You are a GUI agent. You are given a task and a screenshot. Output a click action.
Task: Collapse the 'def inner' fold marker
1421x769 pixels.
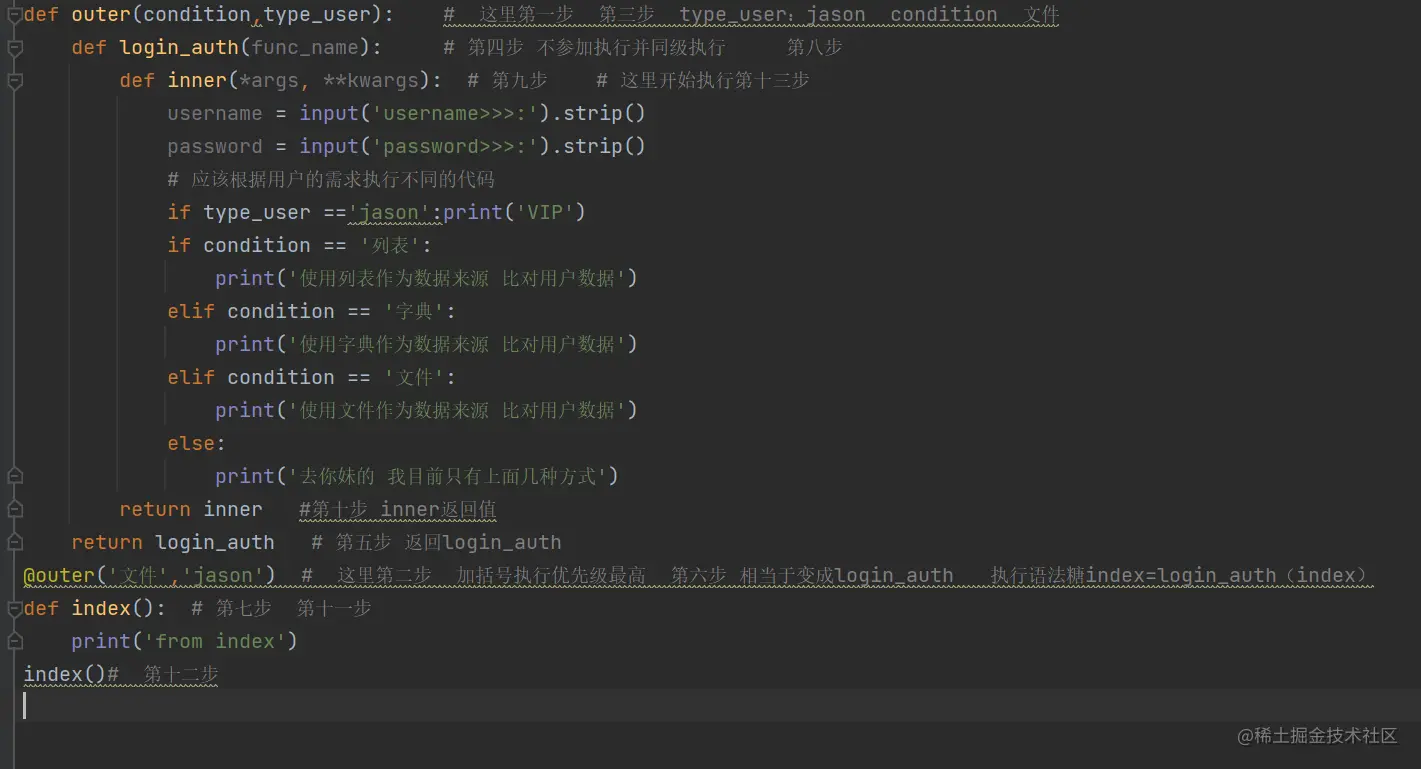[14, 81]
